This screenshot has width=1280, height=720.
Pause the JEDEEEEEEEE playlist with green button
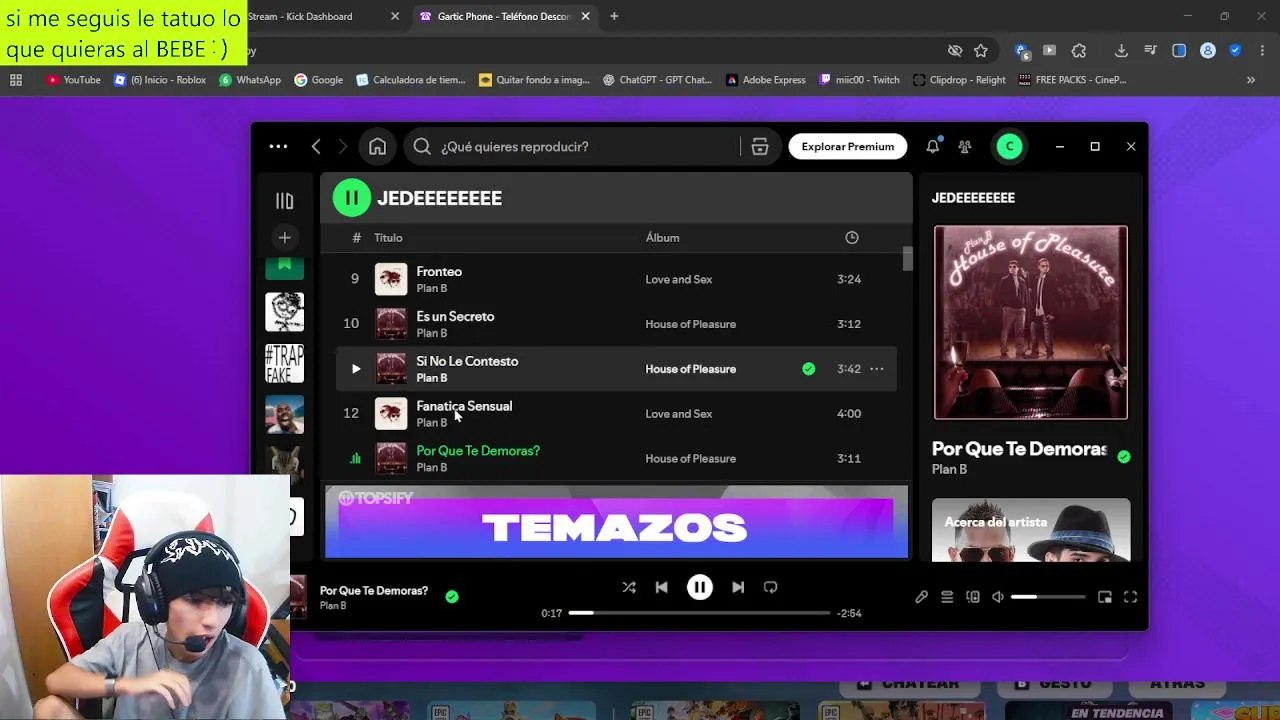click(351, 198)
